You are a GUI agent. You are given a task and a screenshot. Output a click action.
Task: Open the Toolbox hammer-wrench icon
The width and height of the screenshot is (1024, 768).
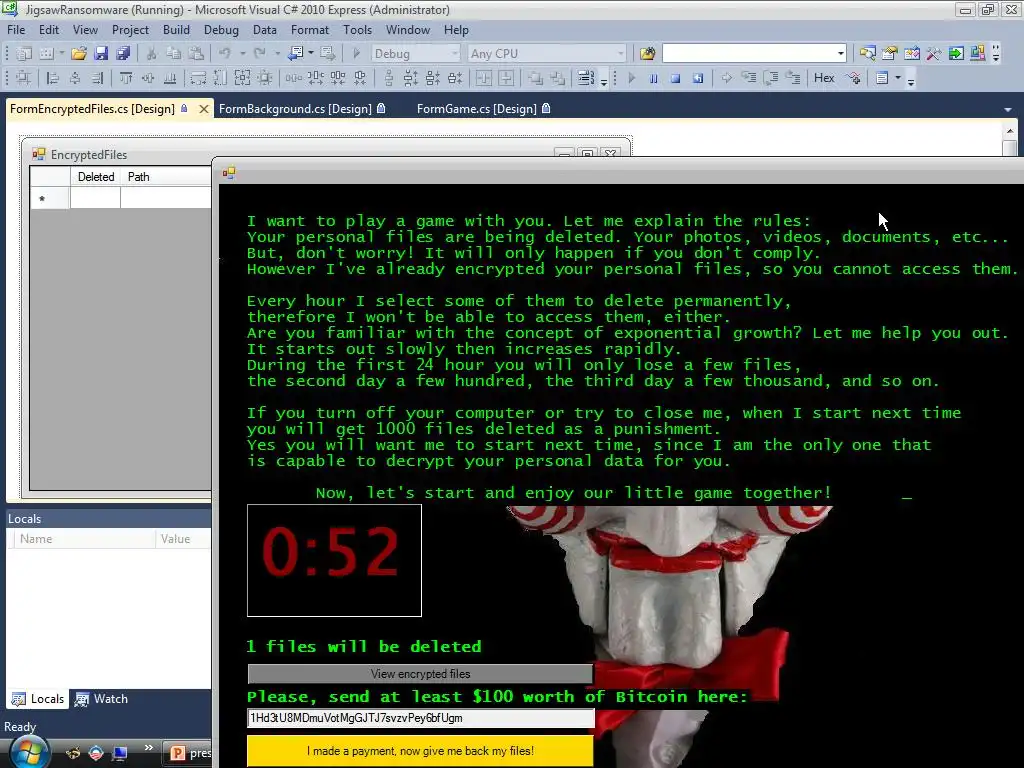(x=934, y=54)
